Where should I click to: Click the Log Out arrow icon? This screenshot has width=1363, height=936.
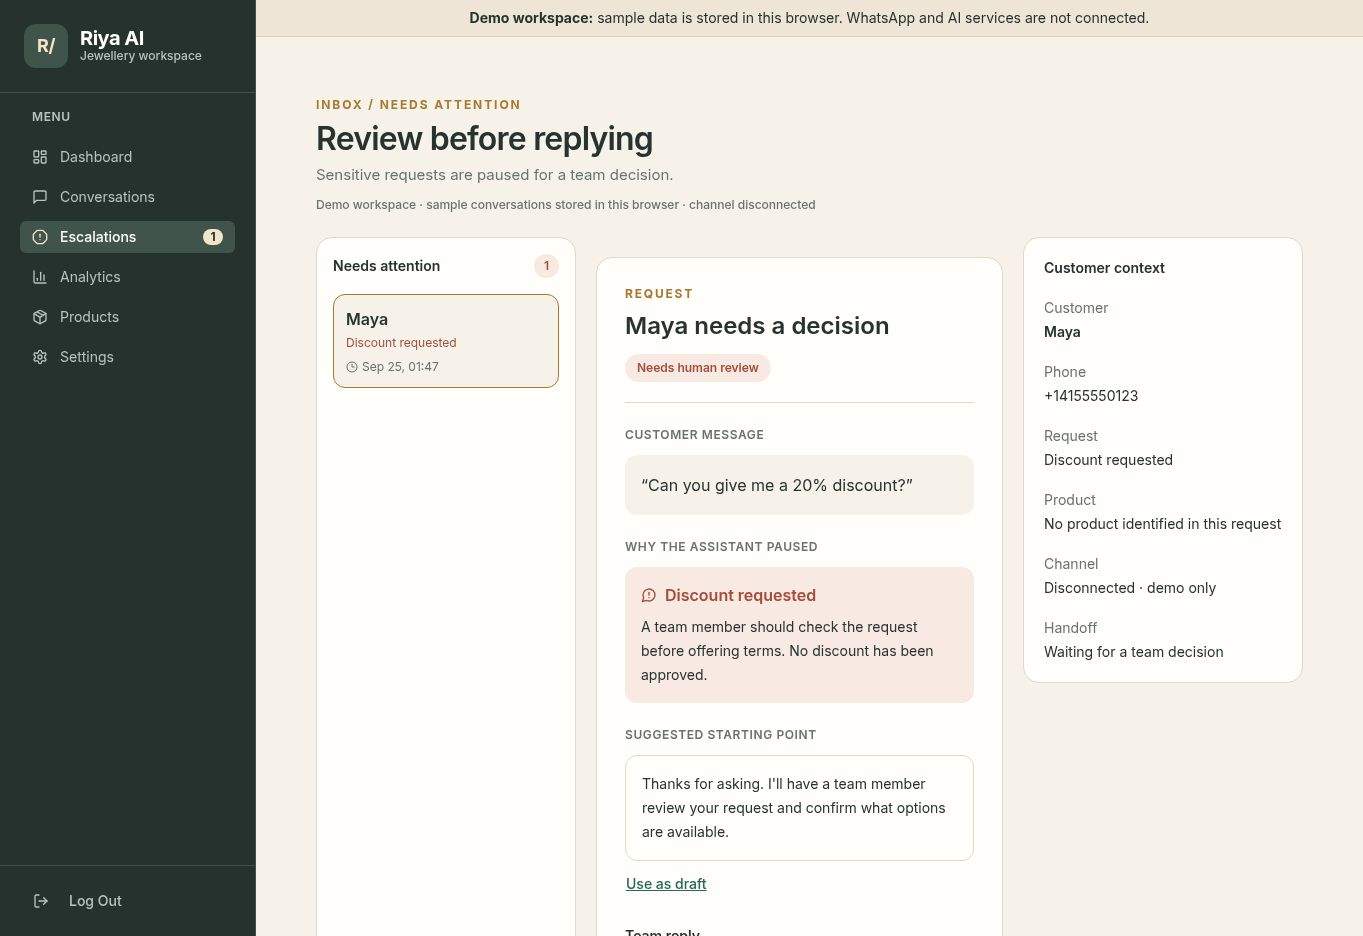[41, 901]
